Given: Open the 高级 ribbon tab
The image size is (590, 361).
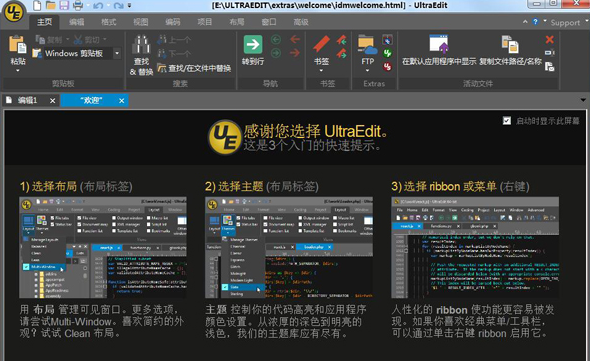Looking at the screenshot, I should tap(301, 22).
